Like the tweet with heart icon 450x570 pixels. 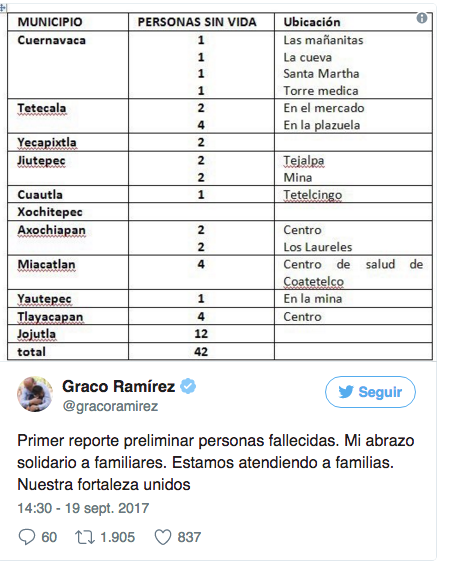(162, 537)
